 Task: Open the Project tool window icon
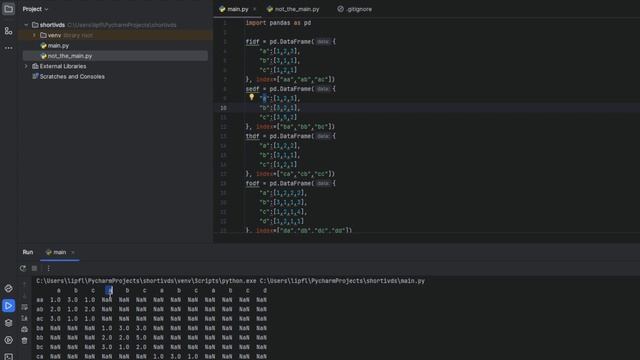[x=9, y=9]
